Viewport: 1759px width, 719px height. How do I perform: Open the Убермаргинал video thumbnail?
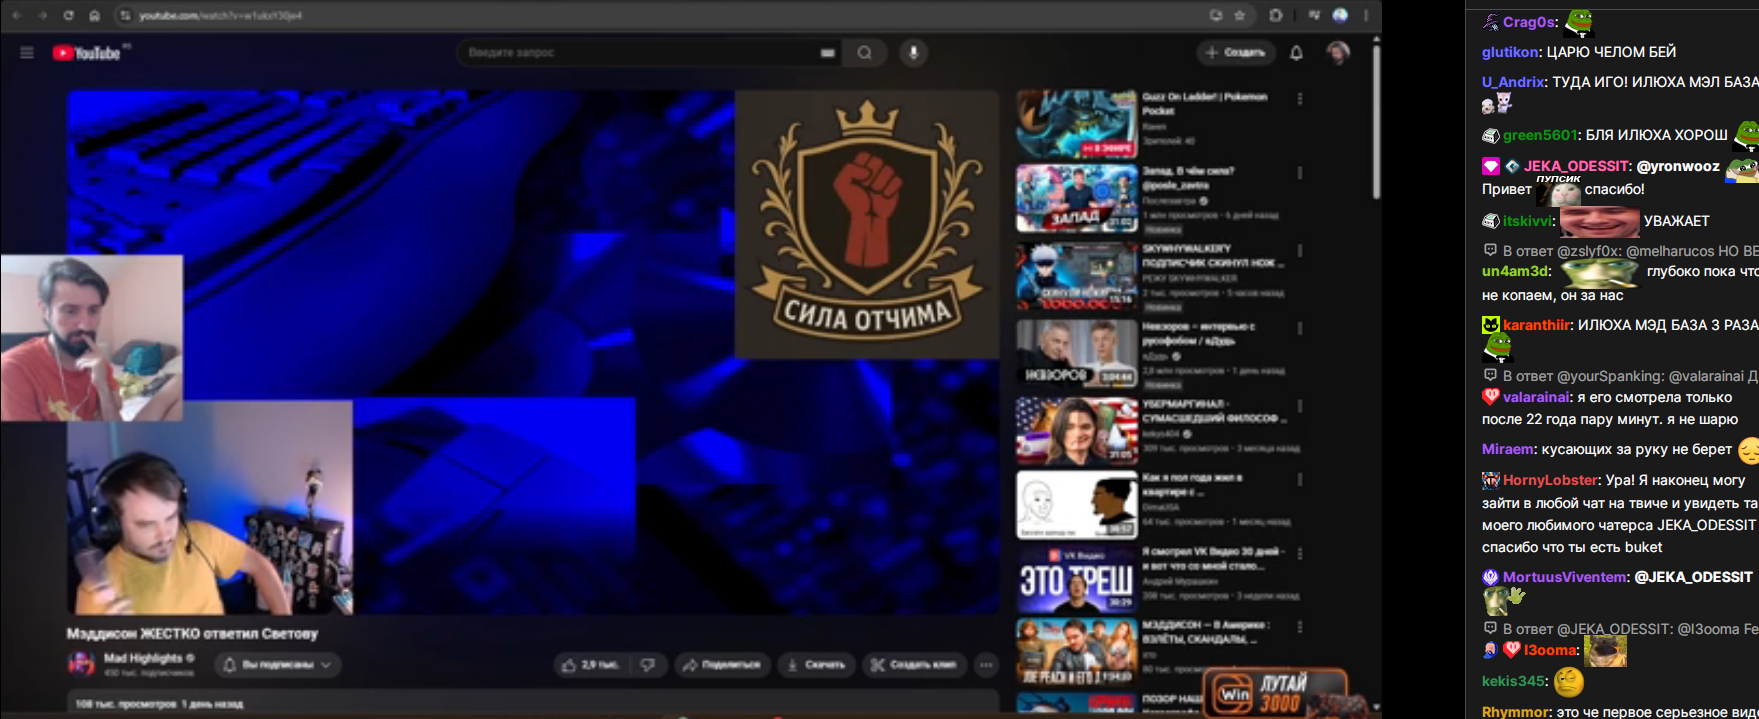[1077, 430]
